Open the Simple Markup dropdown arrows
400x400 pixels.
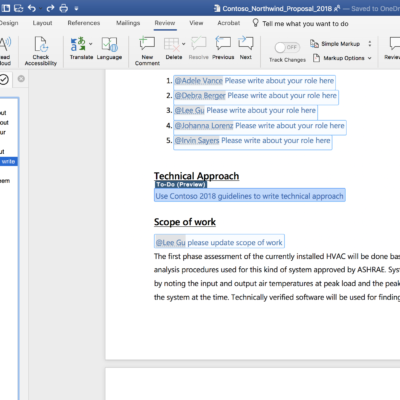click(x=370, y=44)
